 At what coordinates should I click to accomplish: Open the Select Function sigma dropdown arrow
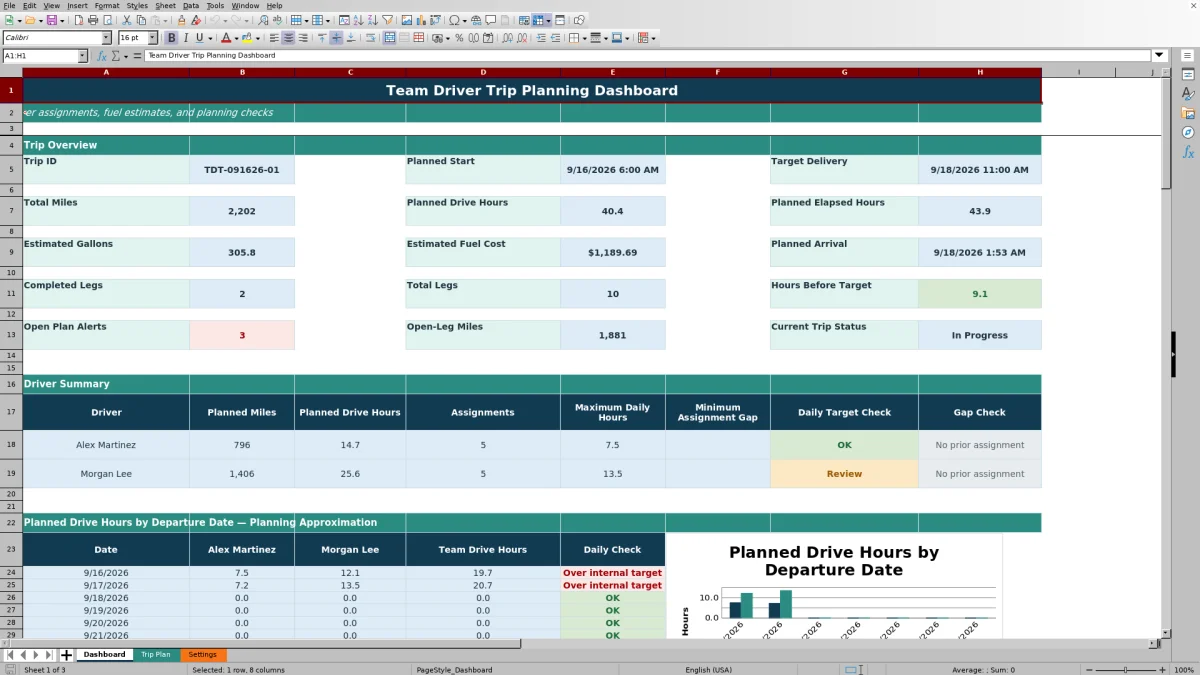[124, 56]
